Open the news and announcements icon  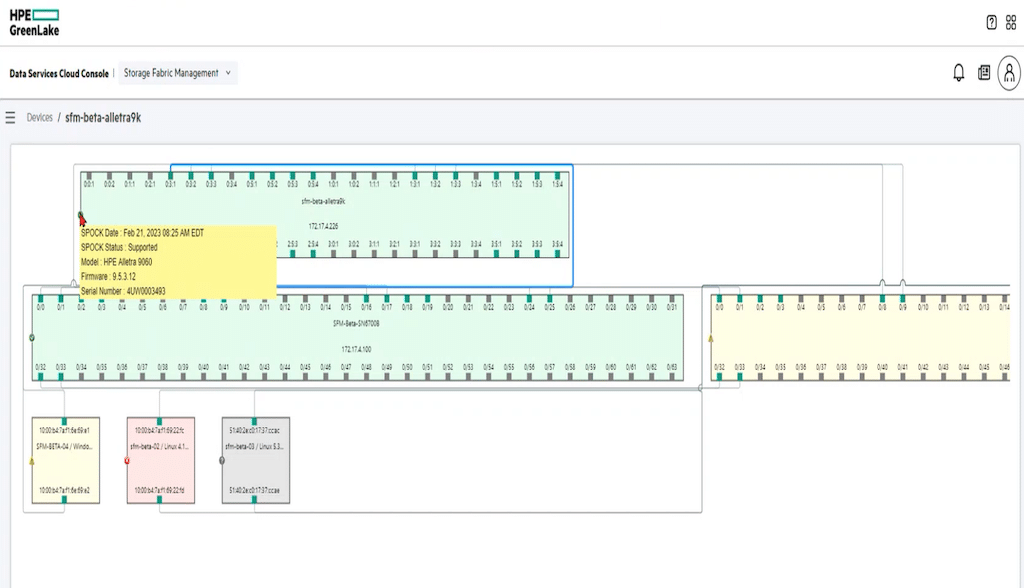[x=984, y=73]
